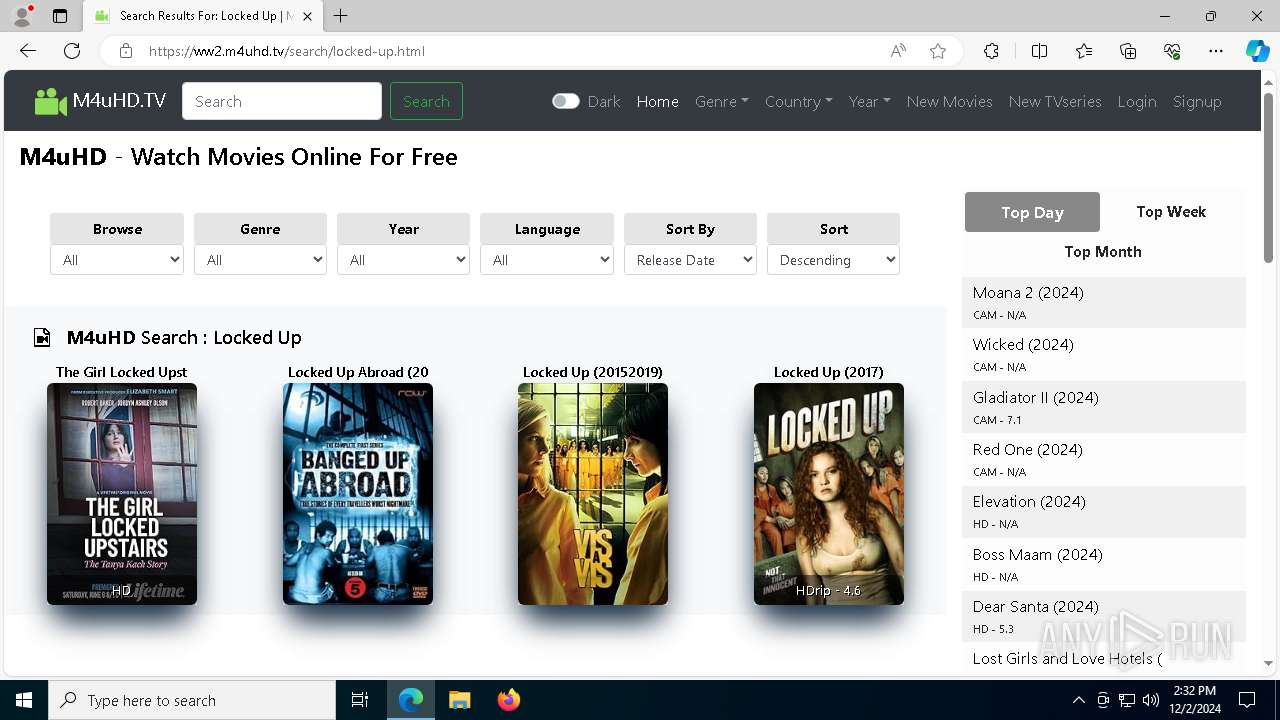Open Red One (2024) in top list

pyautogui.click(x=1028, y=449)
